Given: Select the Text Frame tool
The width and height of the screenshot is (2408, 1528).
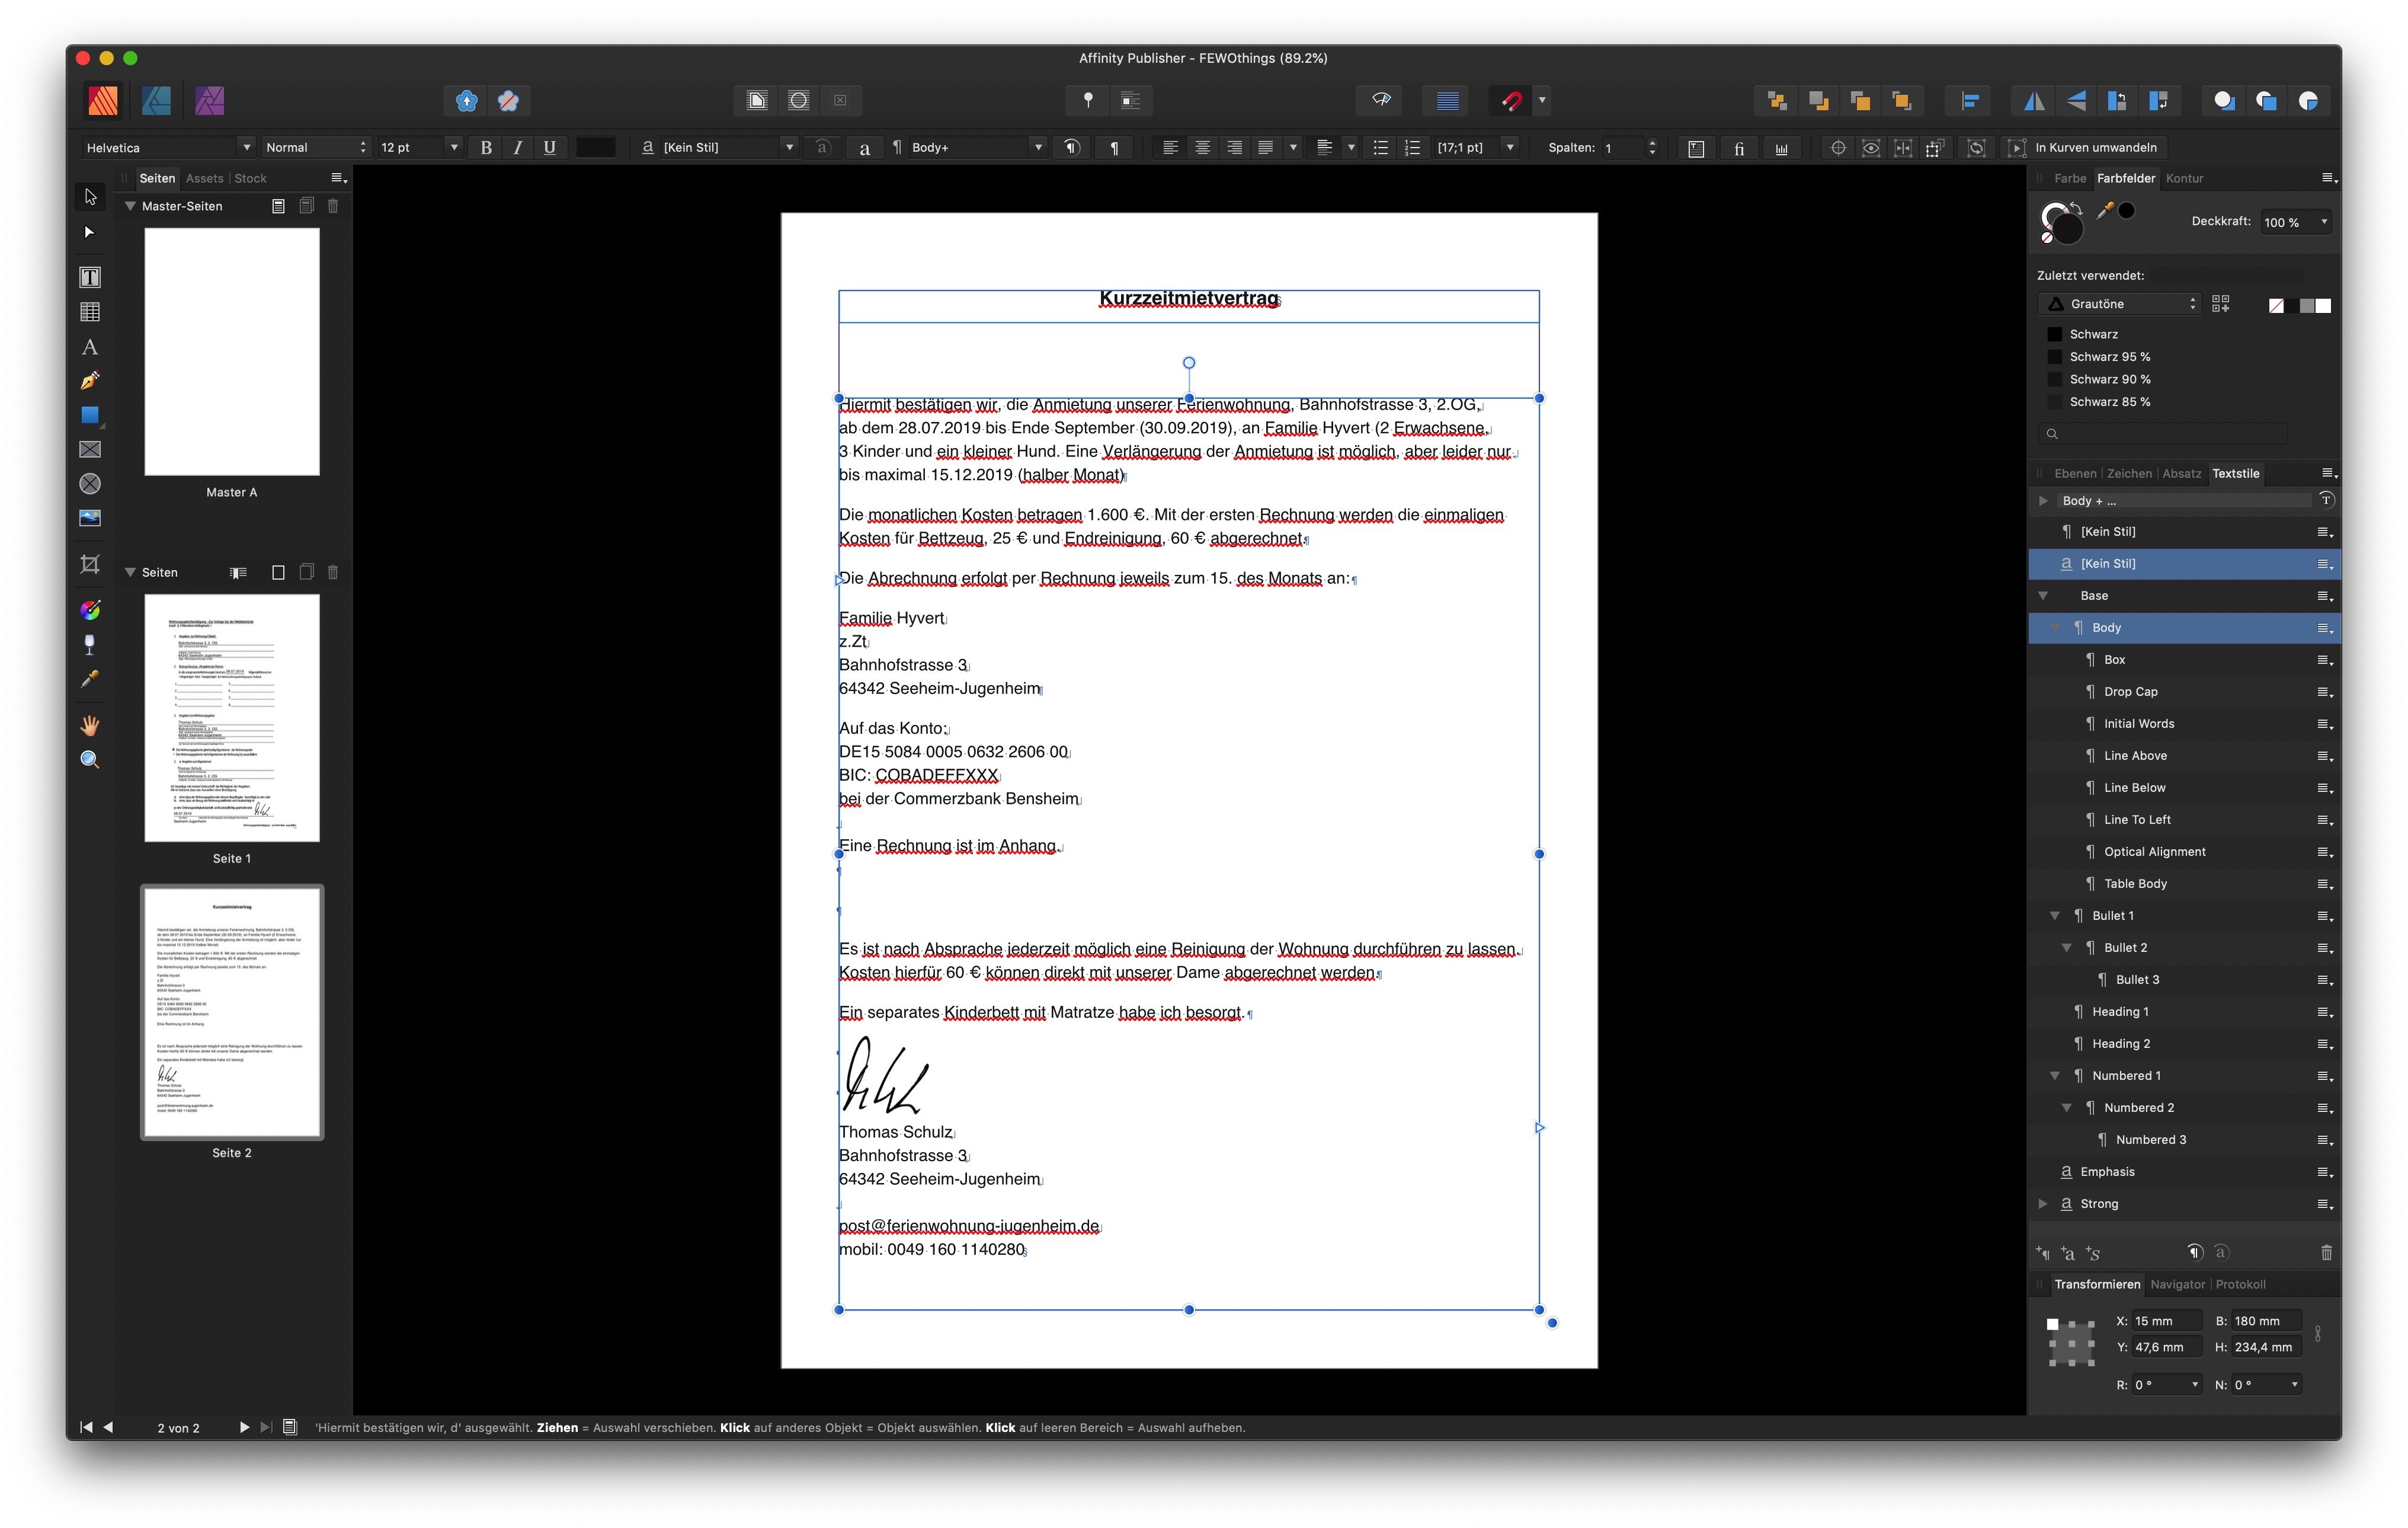Looking at the screenshot, I should point(89,277).
